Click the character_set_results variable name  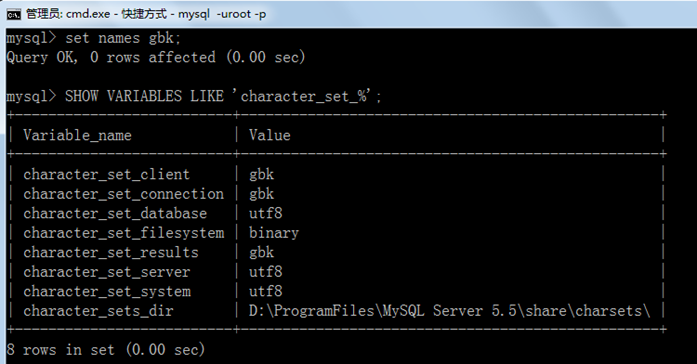coord(111,252)
